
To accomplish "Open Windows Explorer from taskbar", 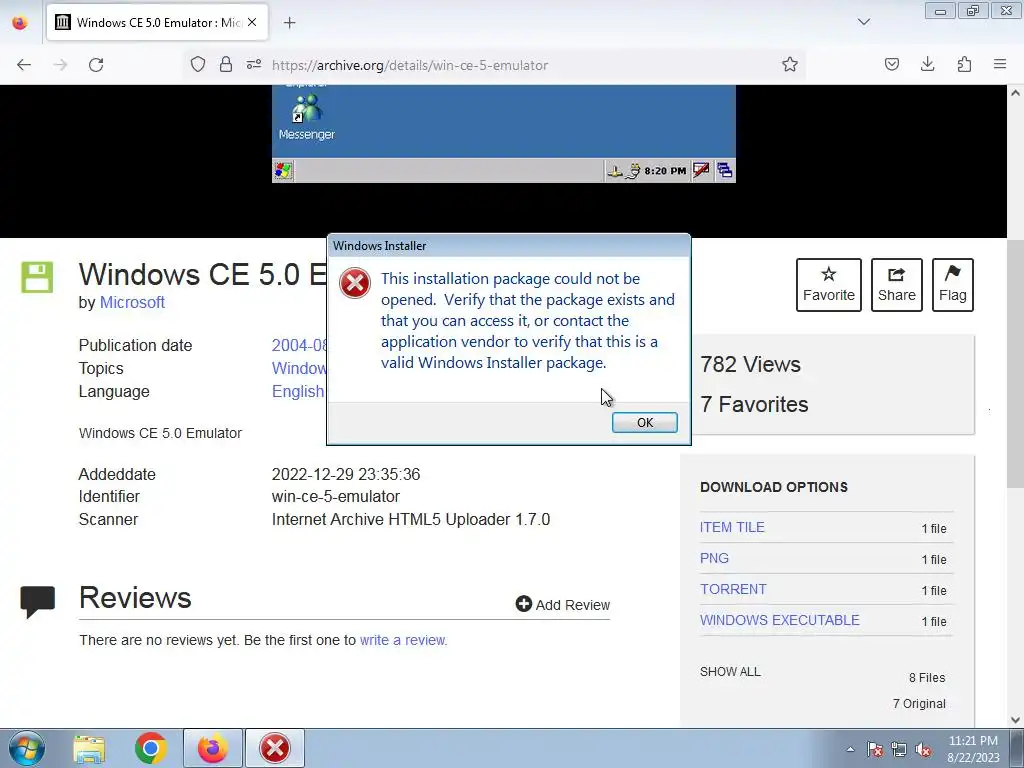I will click(89, 748).
